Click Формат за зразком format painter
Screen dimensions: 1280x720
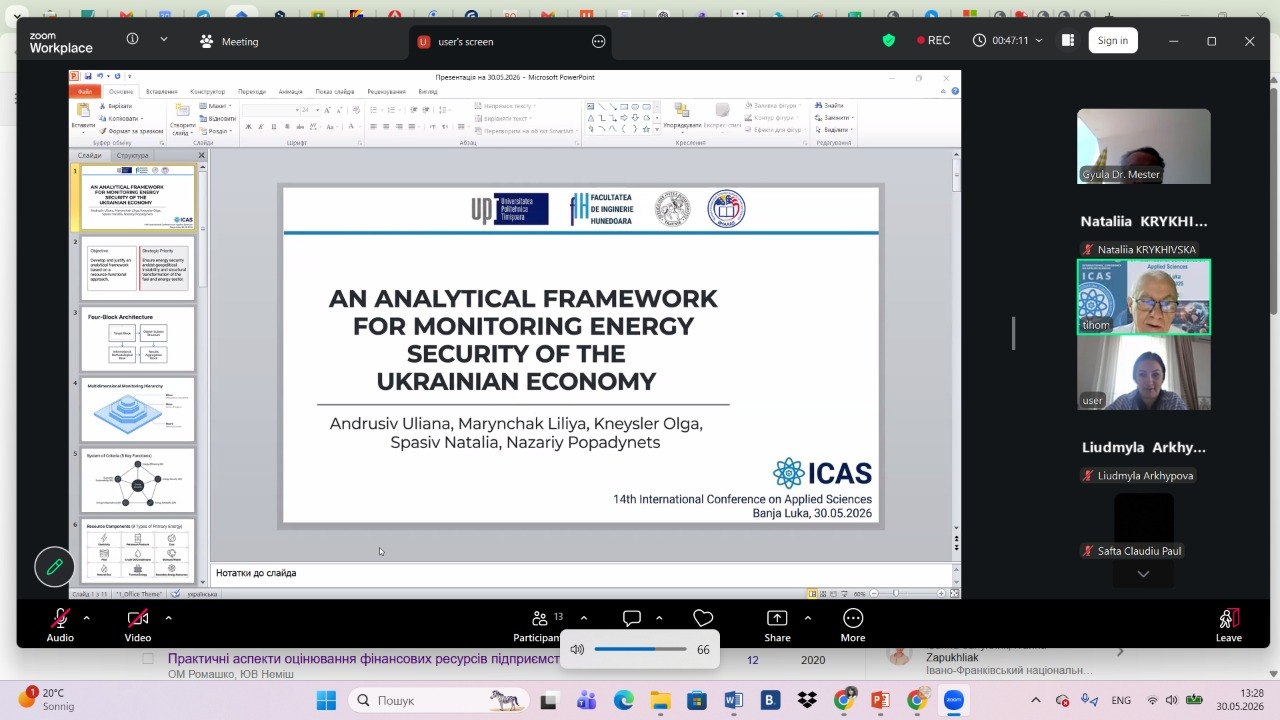click(x=131, y=131)
